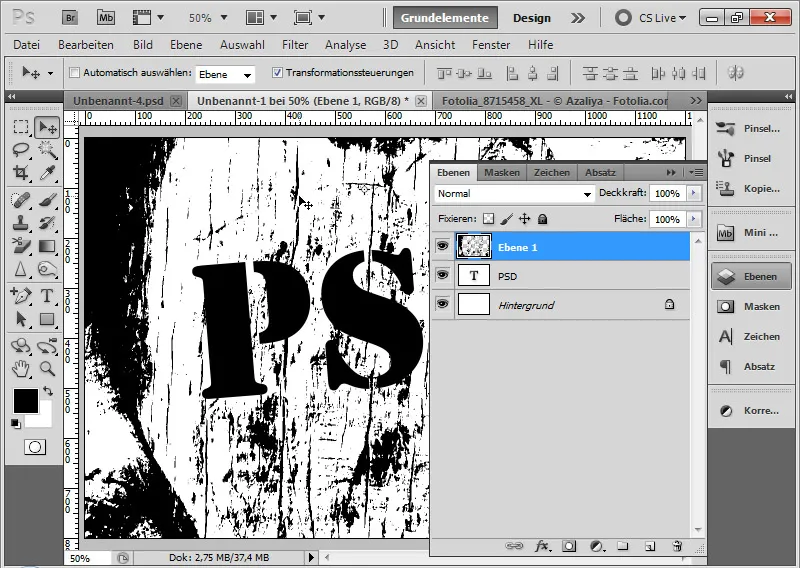This screenshot has width=800, height=568.
Task: Select the Path Selection tool
Action: (21, 319)
